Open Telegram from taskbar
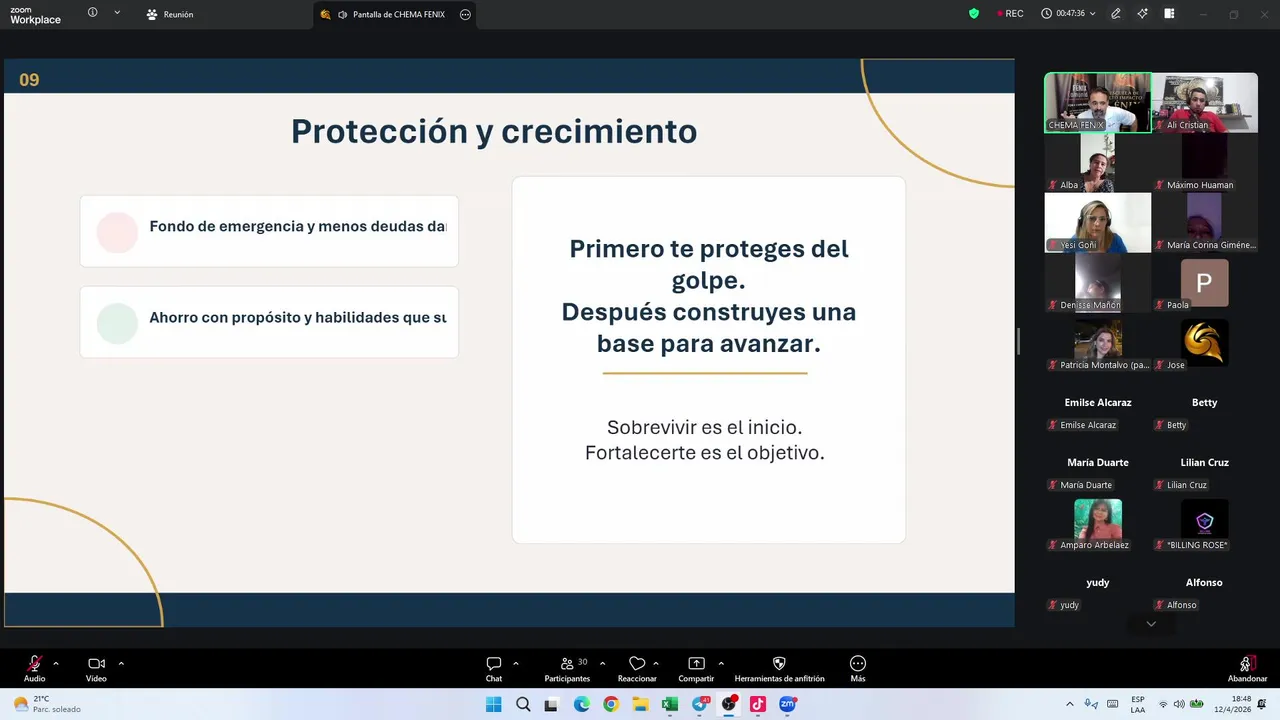 coord(700,704)
